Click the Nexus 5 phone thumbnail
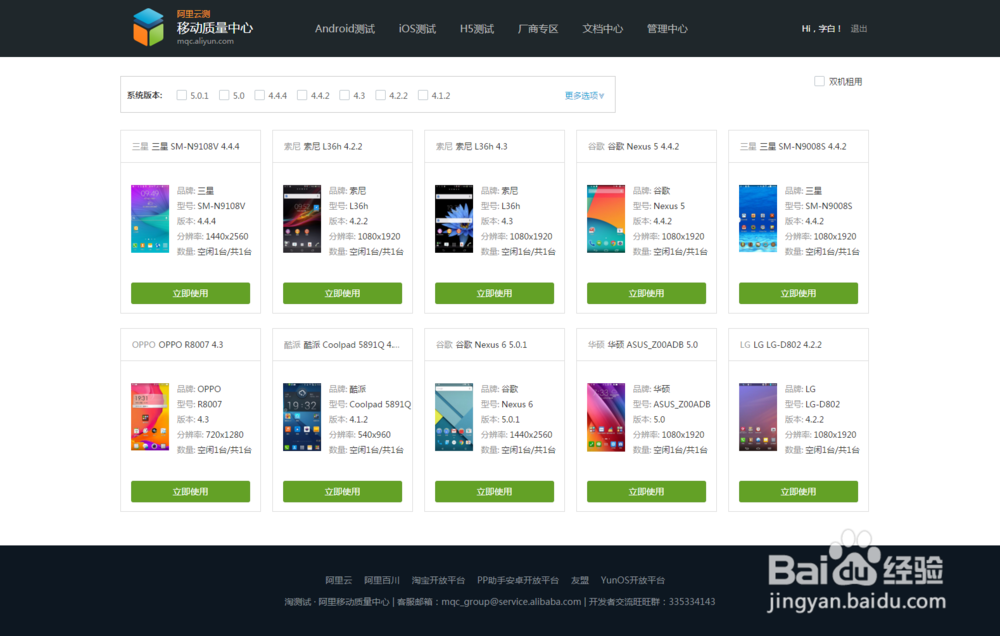The image size is (1000, 636). (606, 219)
